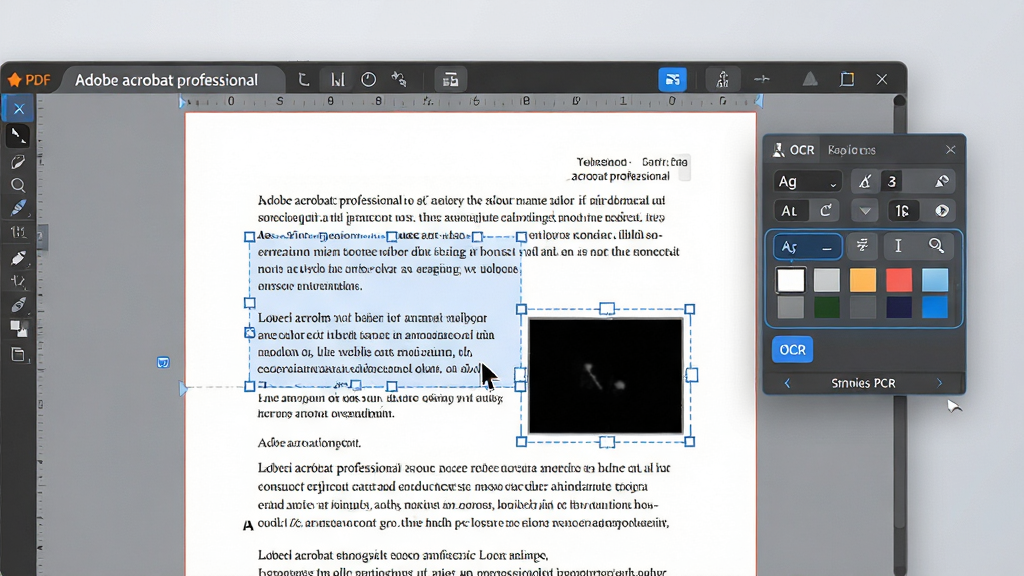1024x576 pixels.
Task: Open the Ag font dropdown
Action: click(807, 182)
